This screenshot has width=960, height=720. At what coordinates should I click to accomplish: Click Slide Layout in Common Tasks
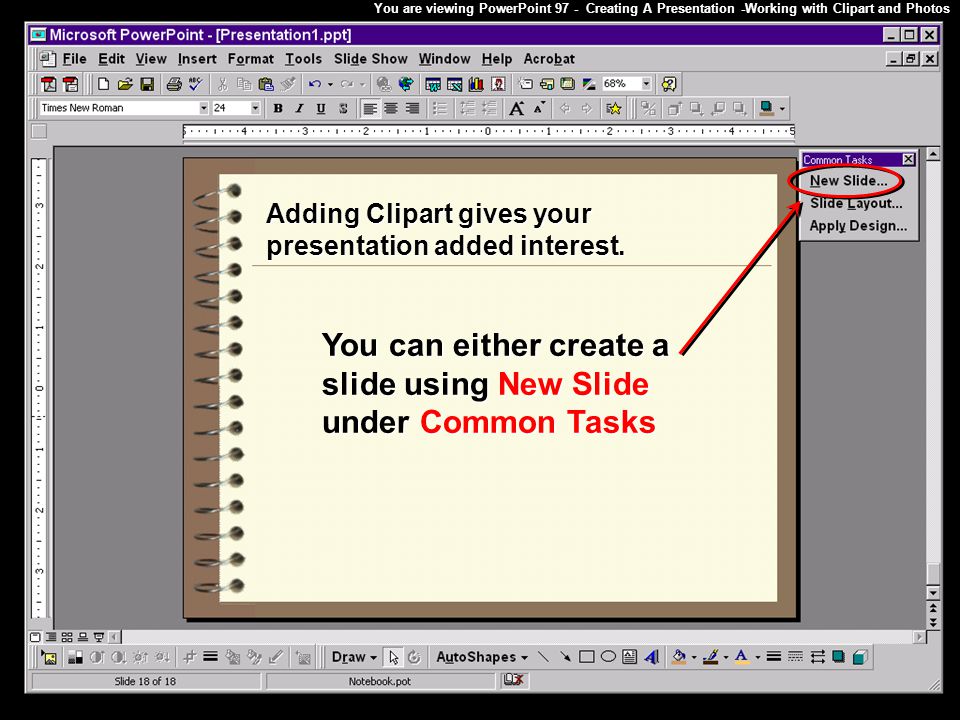point(856,203)
